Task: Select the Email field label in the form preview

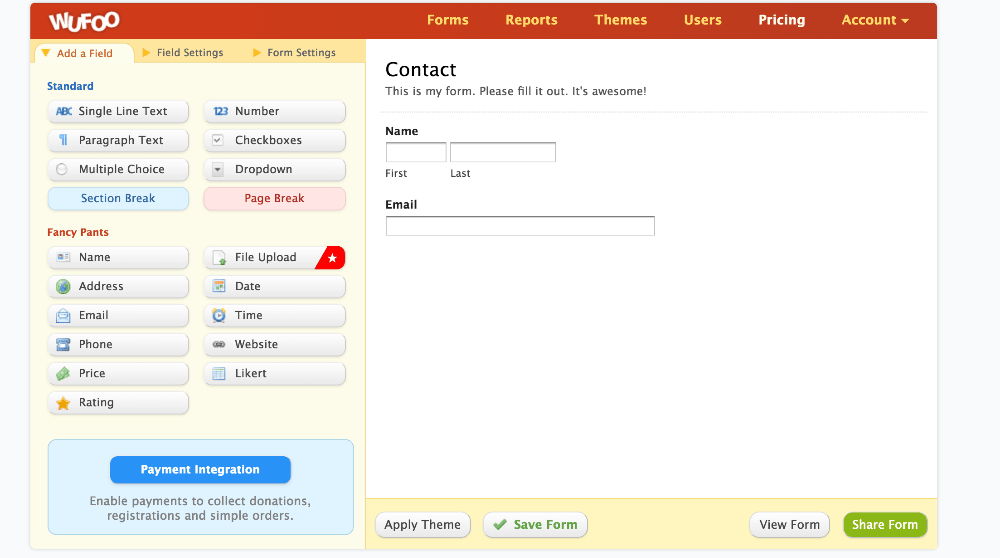Action: pyautogui.click(x=401, y=205)
